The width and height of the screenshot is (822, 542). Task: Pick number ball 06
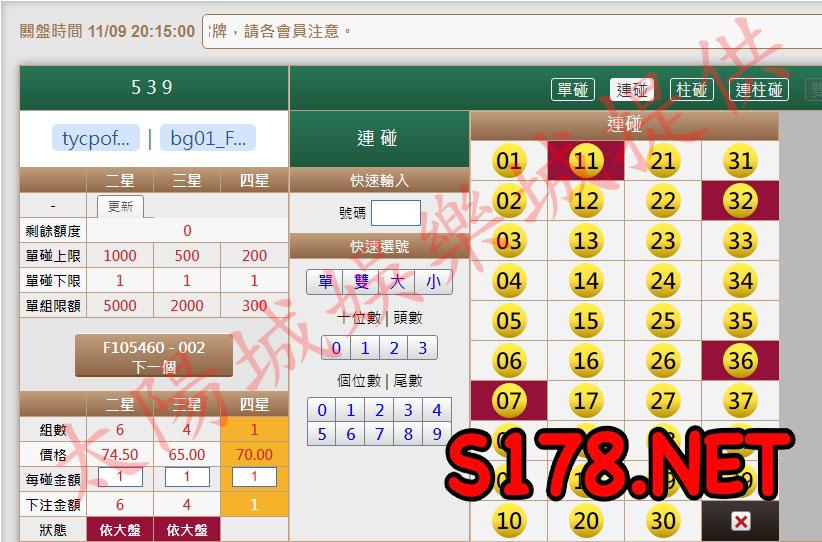click(509, 361)
